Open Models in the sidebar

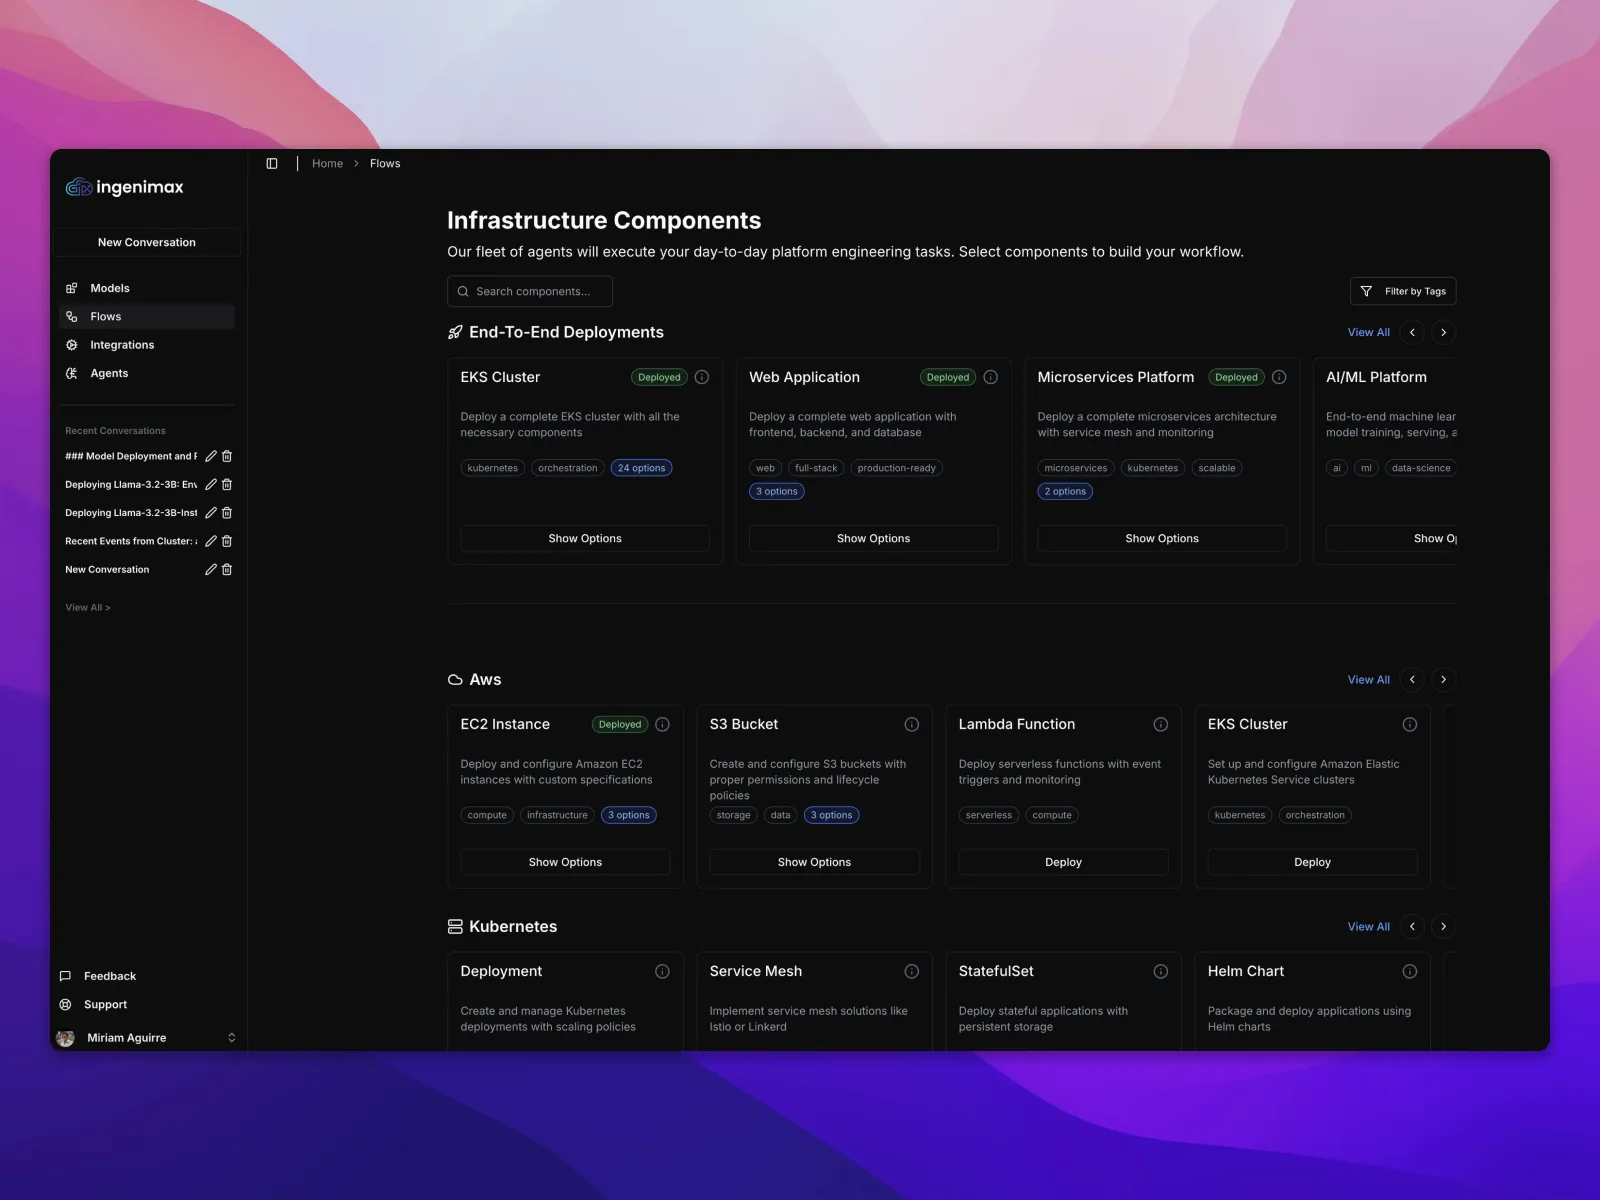pyautogui.click(x=110, y=288)
